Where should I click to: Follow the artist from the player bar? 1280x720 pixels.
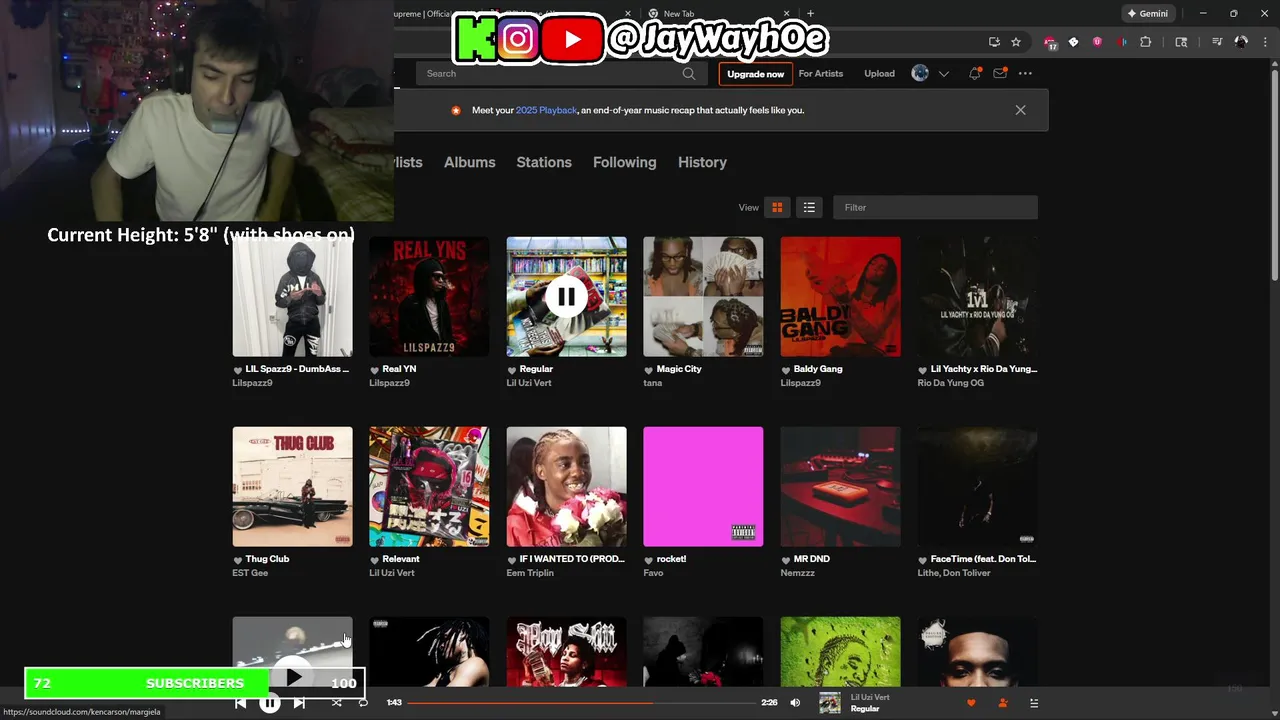[1002, 703]
